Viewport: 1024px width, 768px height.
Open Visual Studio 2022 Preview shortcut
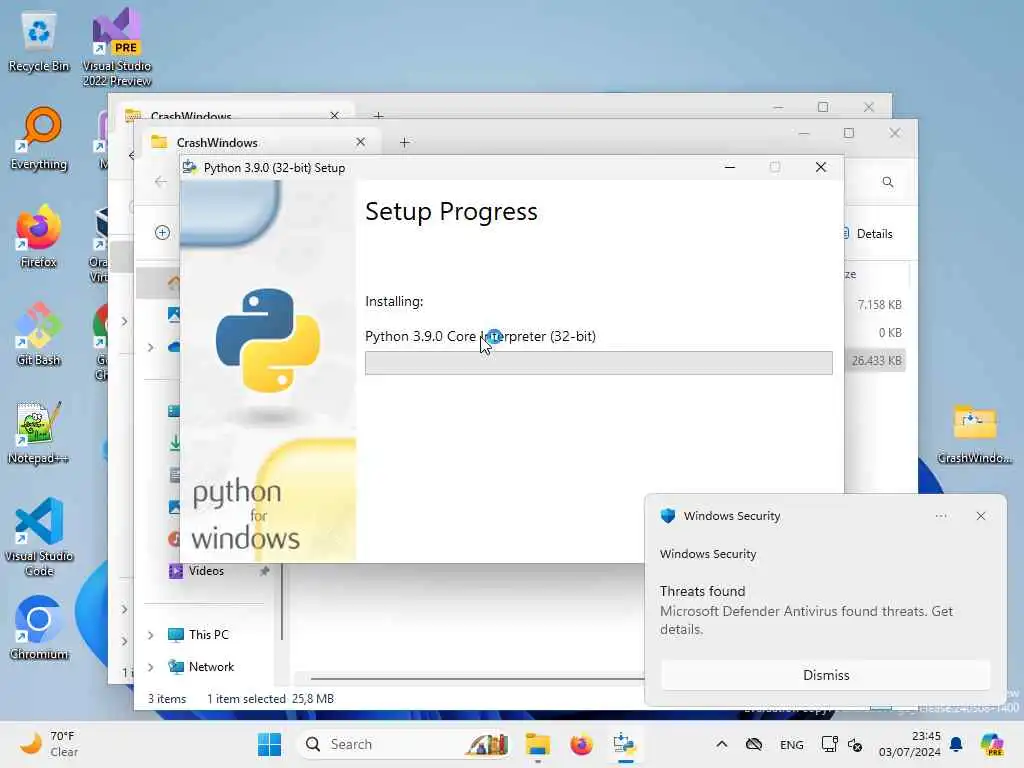click(117, 47)
